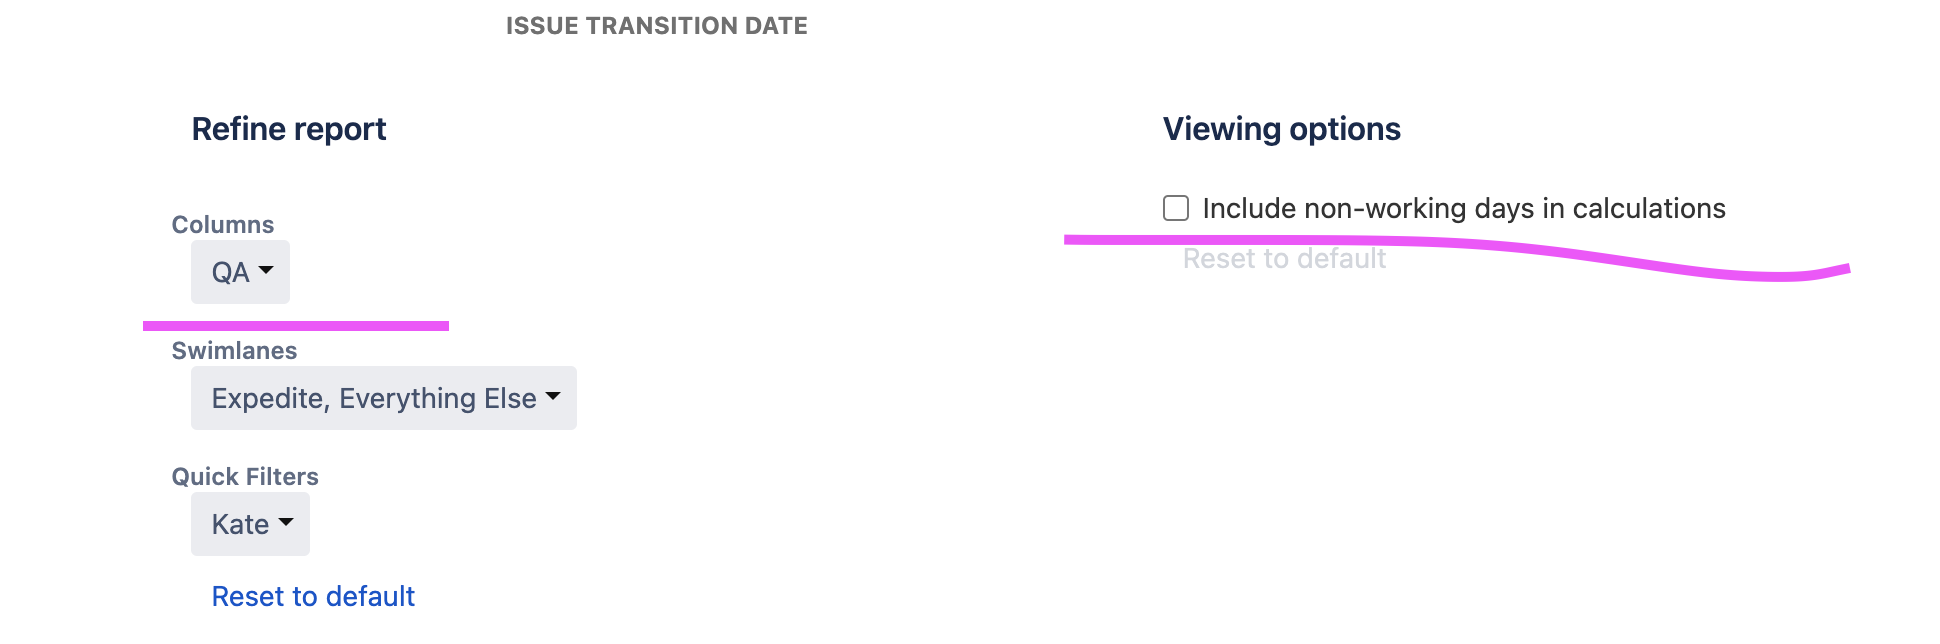
Task: Click the Columns field label
Action: pyautogui.click(x=223, y=224)
